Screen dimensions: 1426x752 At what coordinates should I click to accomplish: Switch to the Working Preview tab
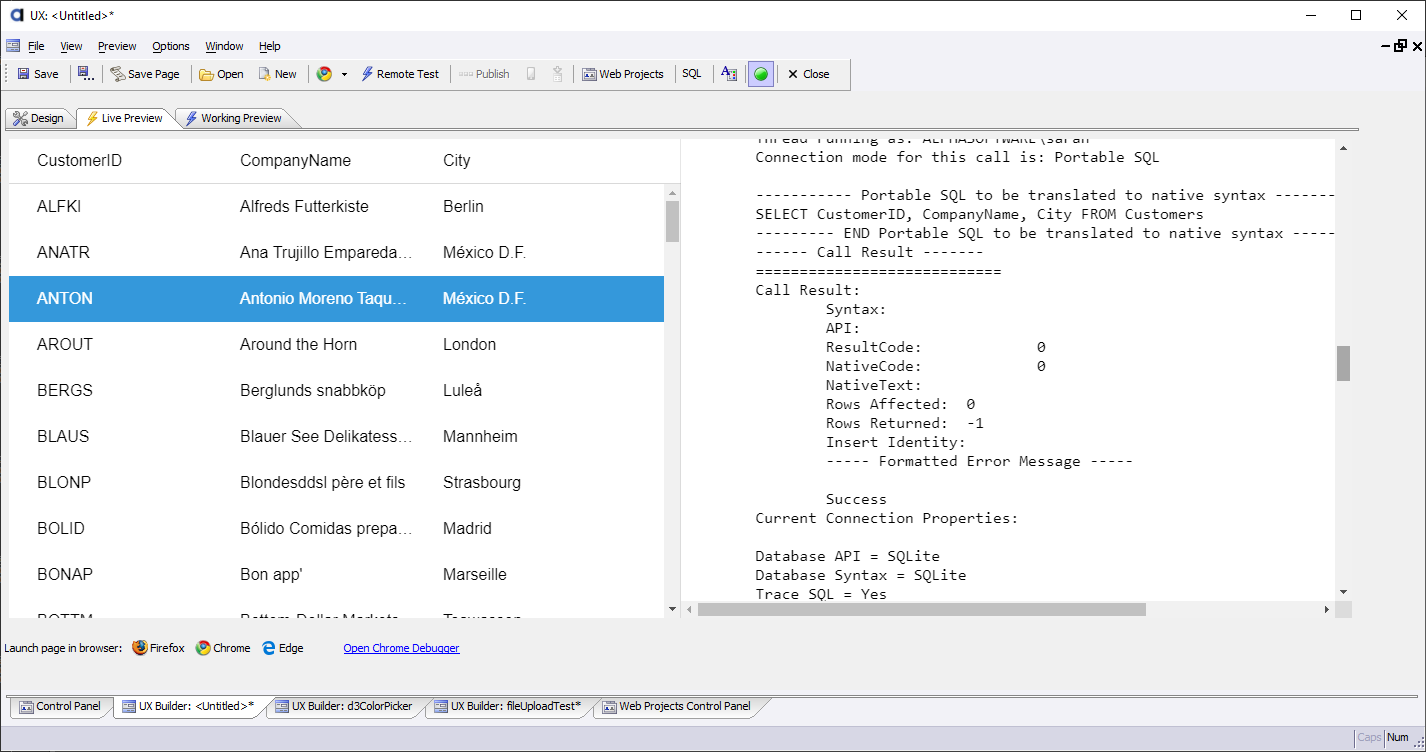(x=233, y=118)
